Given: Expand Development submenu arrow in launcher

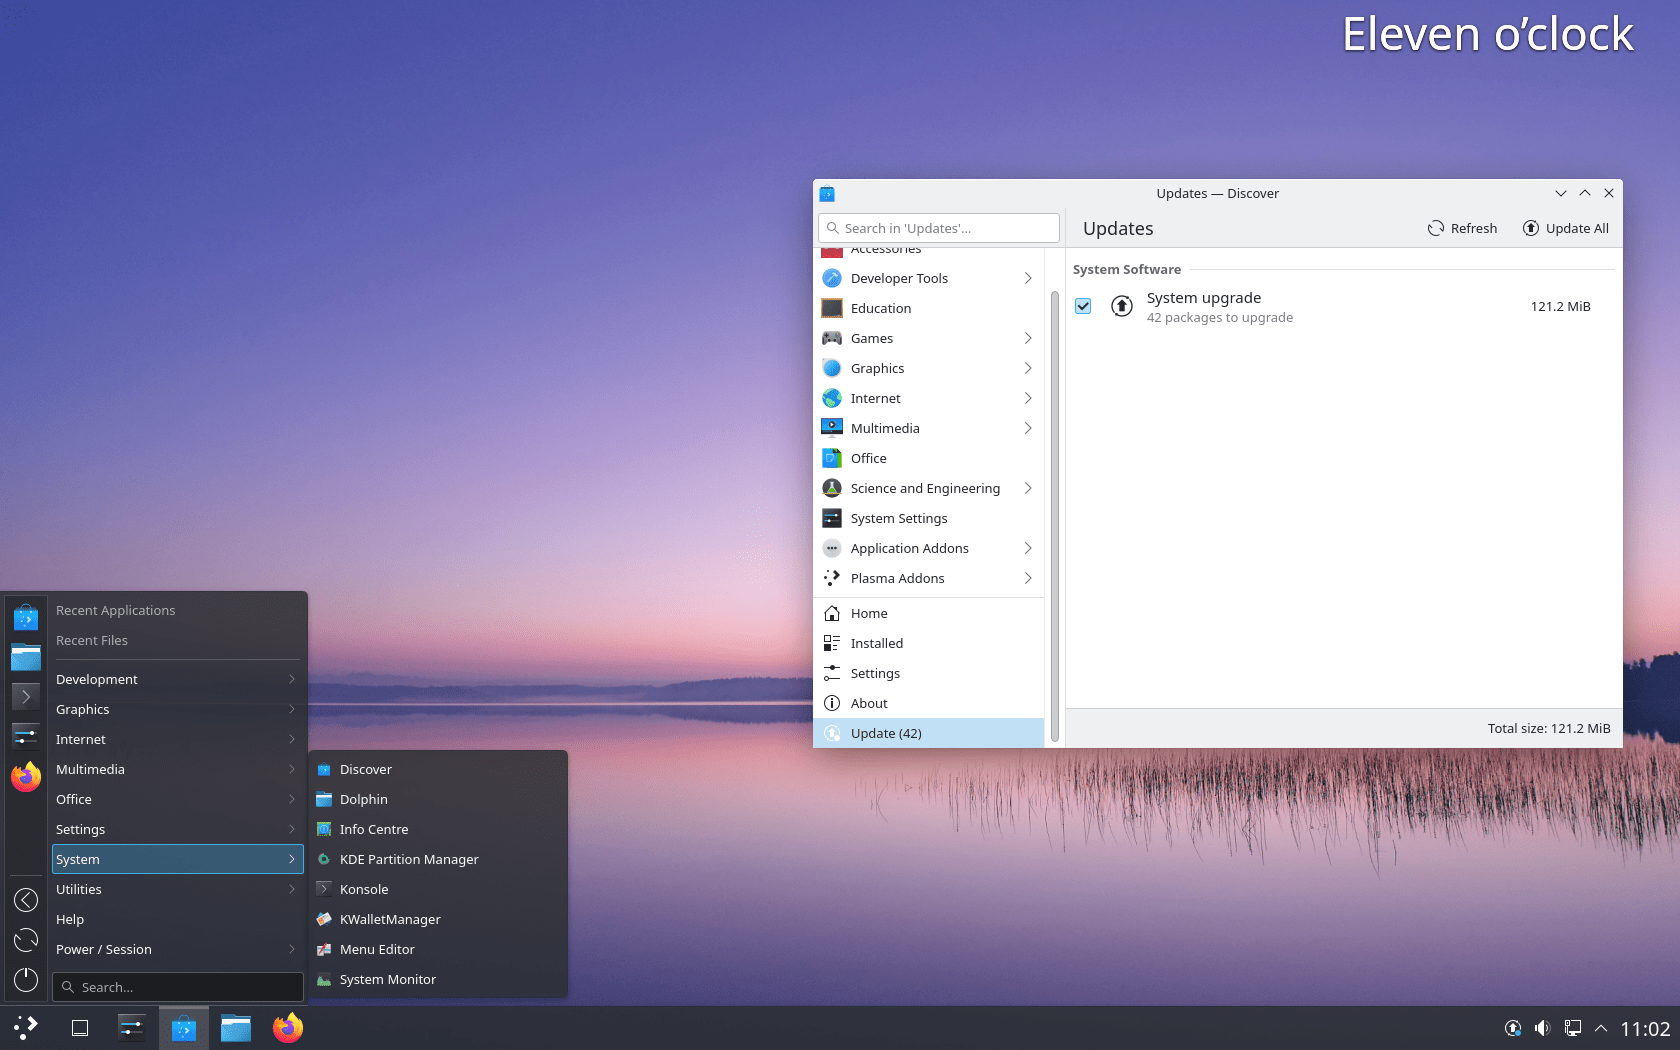Looking at the screenshot, I should pos(292,679).
